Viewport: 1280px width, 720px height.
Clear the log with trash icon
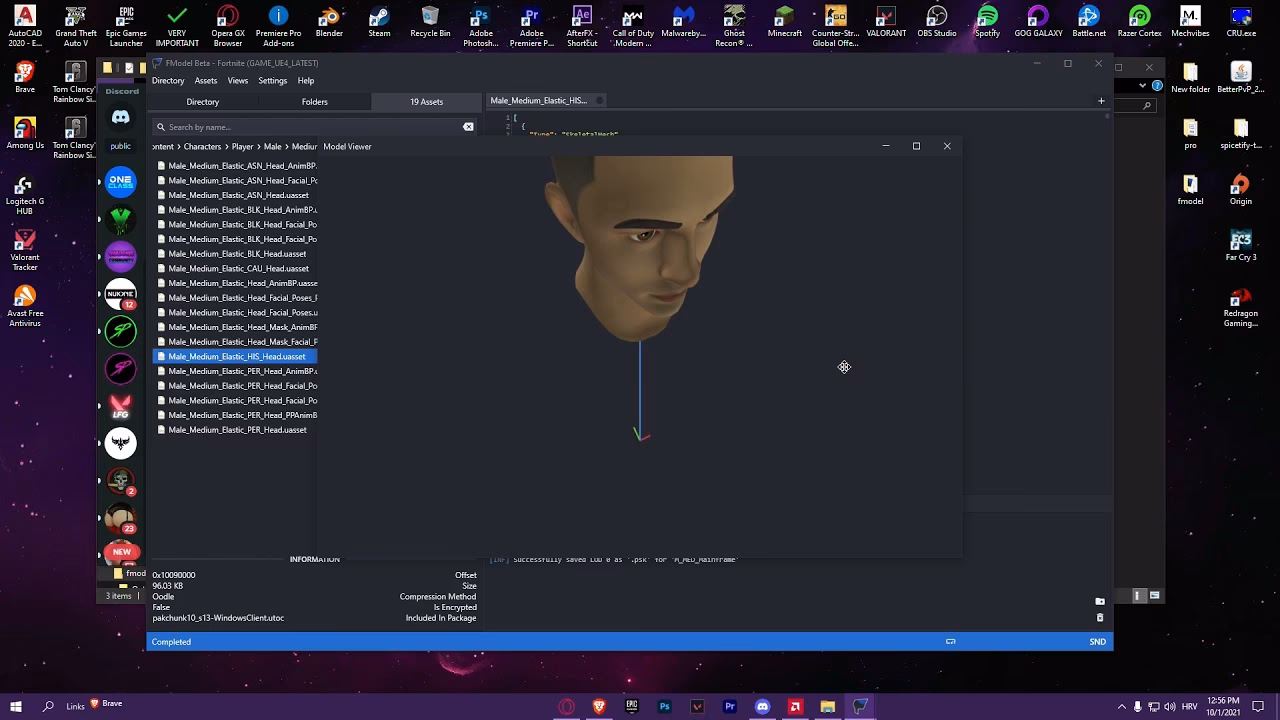point(1100,618)
